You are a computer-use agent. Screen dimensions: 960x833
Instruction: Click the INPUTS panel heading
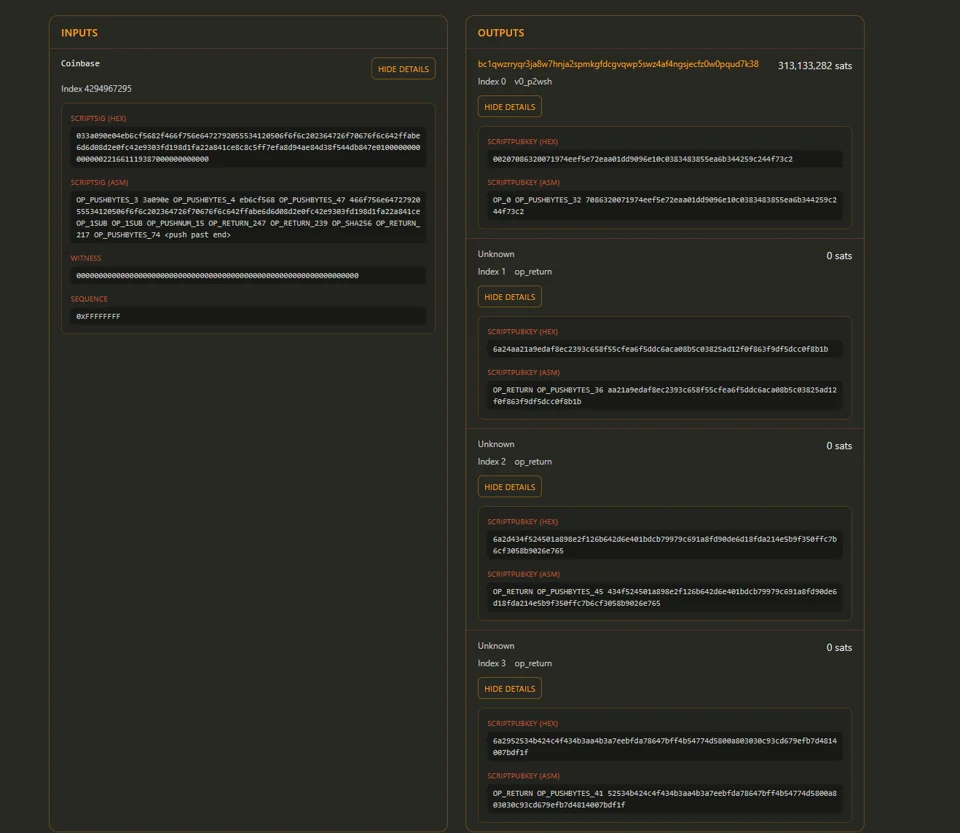(x=79, y=33)
